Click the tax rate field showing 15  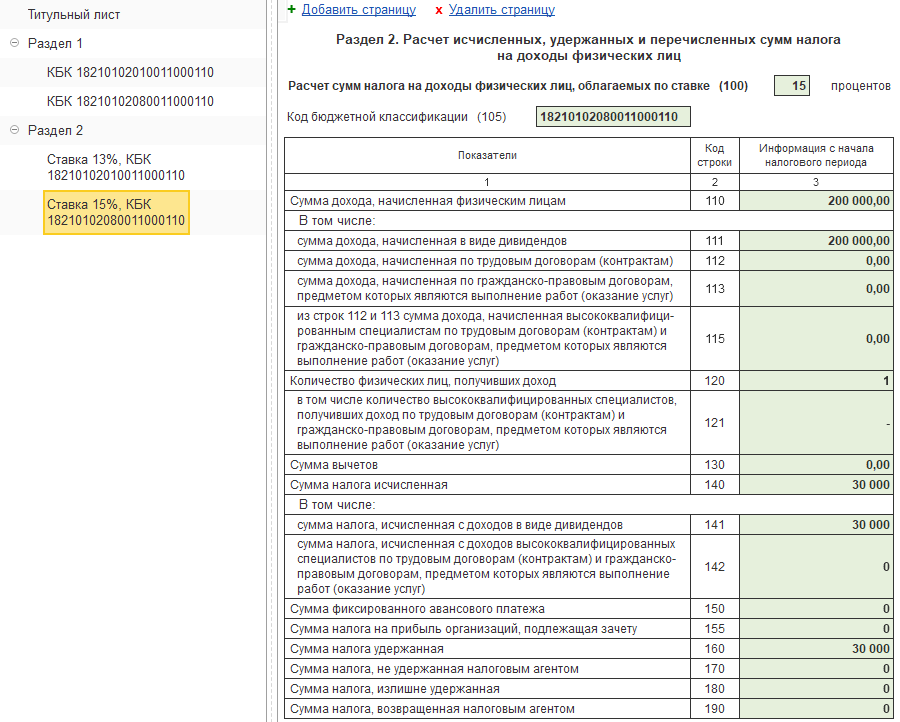[x=791, y=86]
